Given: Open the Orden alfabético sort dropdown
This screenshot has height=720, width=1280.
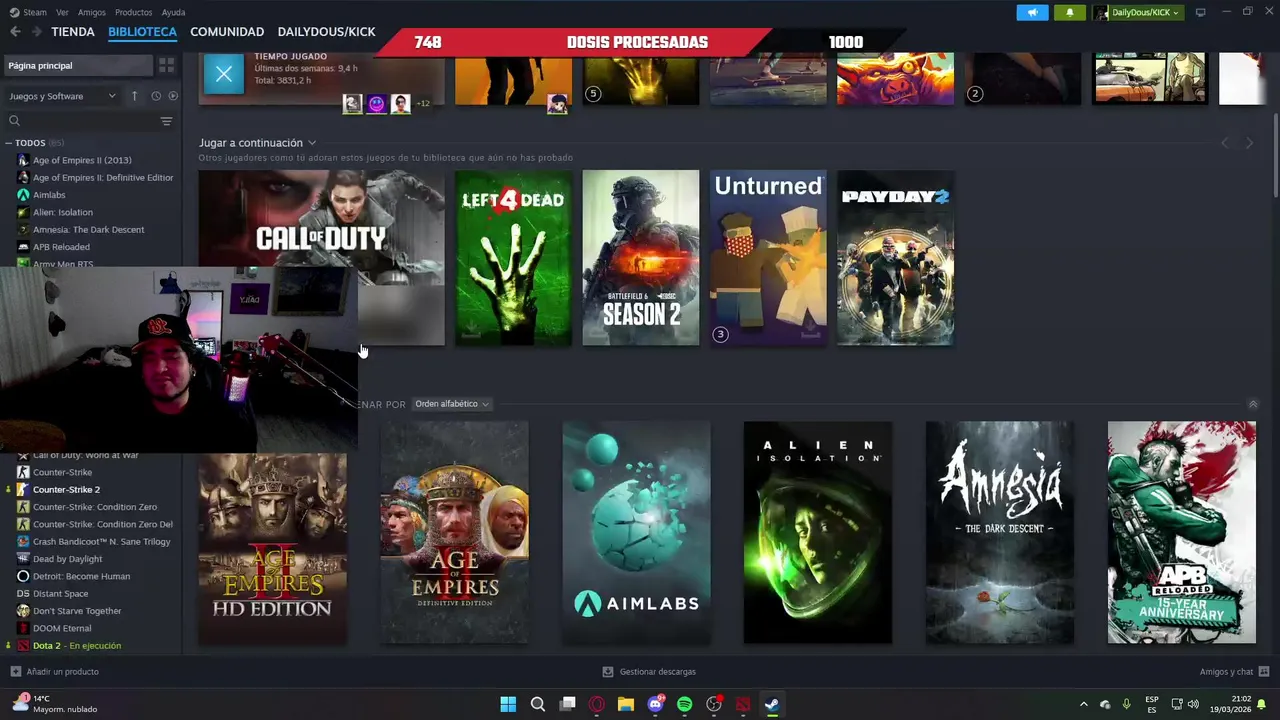Looking at the screenshot, I should 452,404.
